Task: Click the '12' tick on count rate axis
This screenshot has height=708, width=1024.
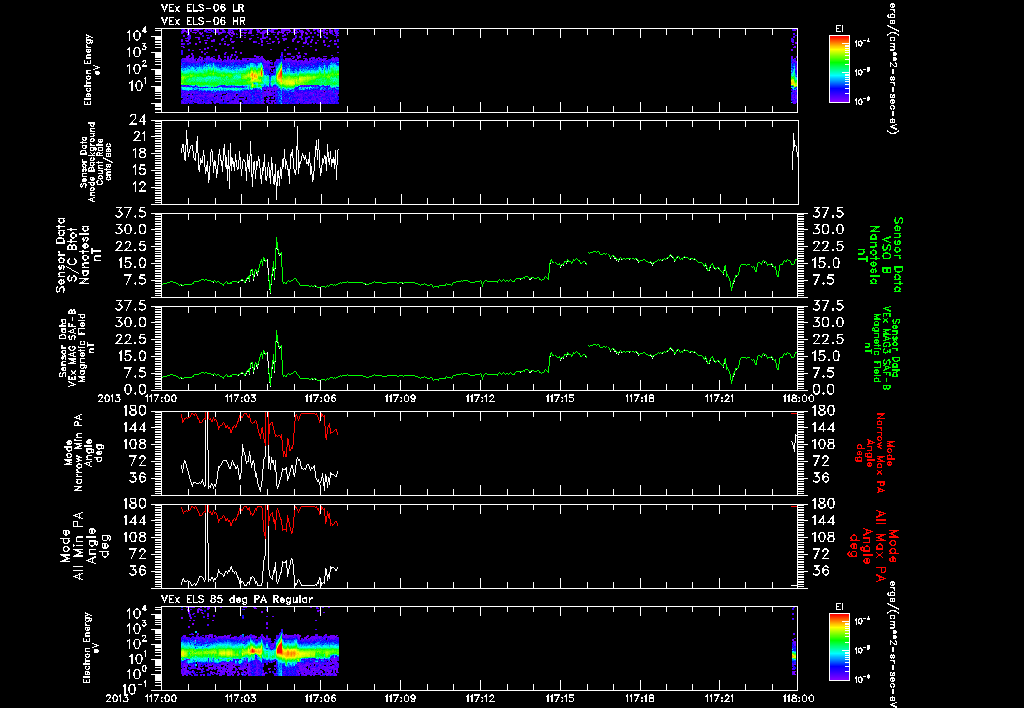Action: point(140,187)
